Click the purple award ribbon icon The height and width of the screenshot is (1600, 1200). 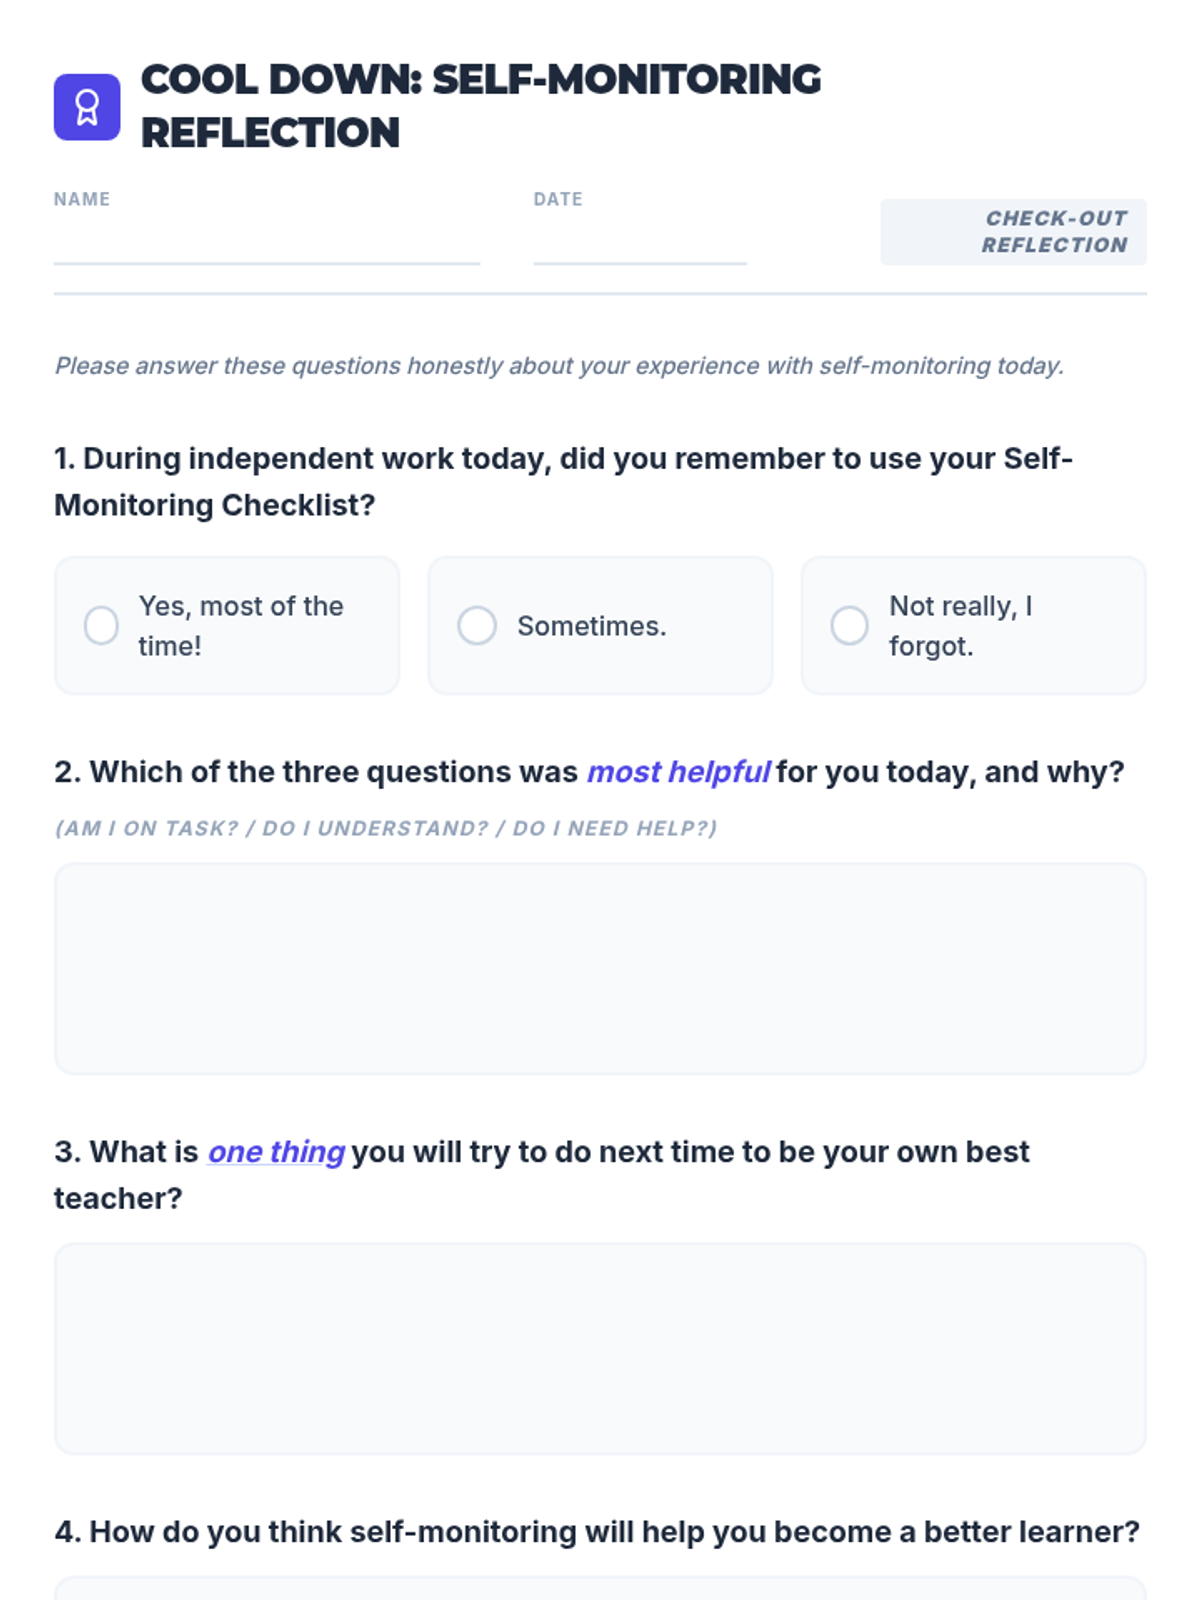87,107
